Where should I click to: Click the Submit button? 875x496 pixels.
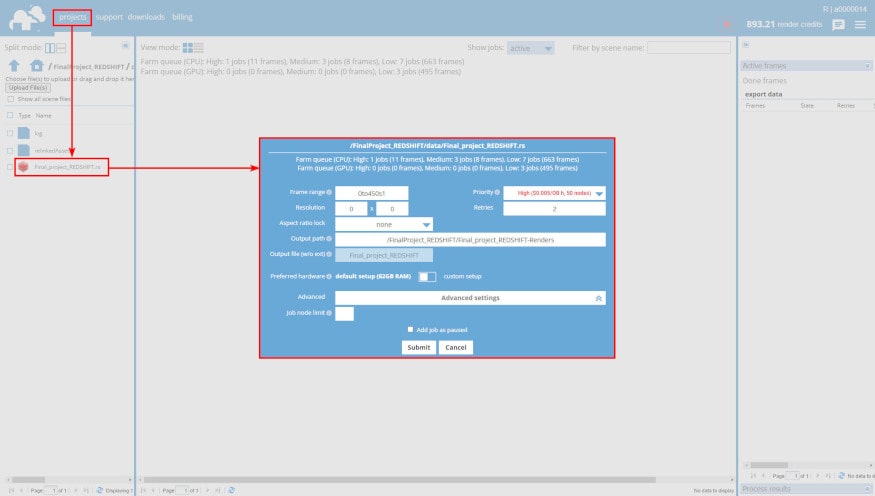419,348
